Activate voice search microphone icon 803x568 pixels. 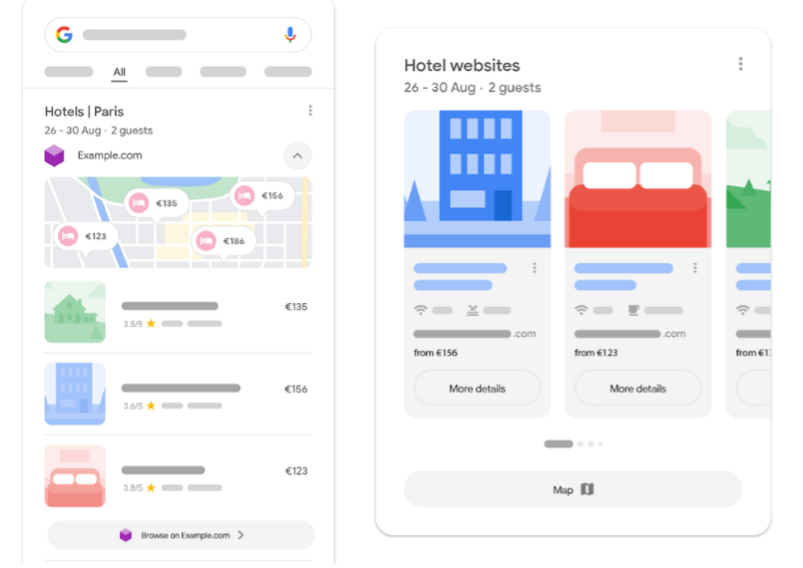pos(290,35)
